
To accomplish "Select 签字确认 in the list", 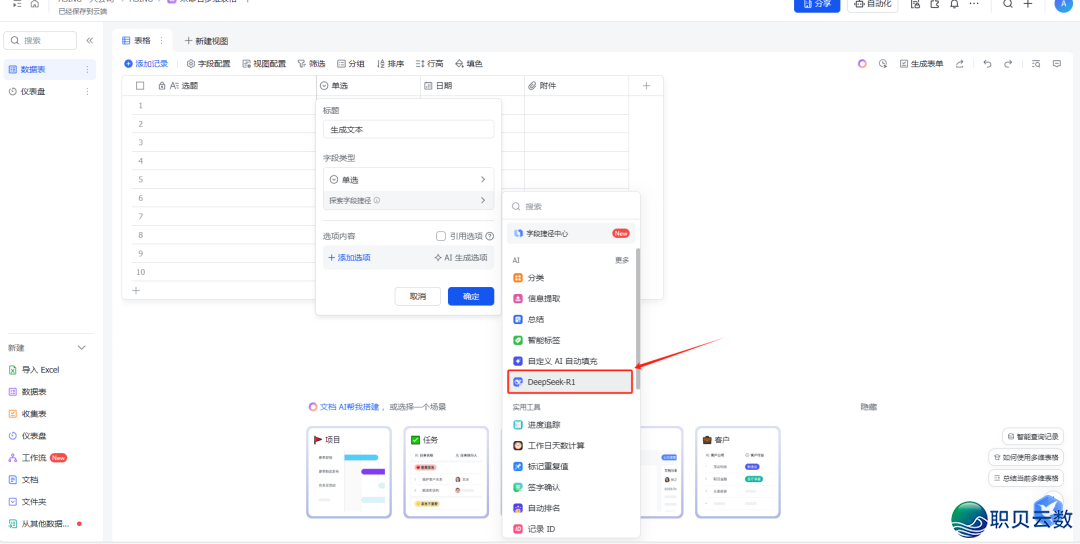I will pyautogui.click(x=570, y=487).
